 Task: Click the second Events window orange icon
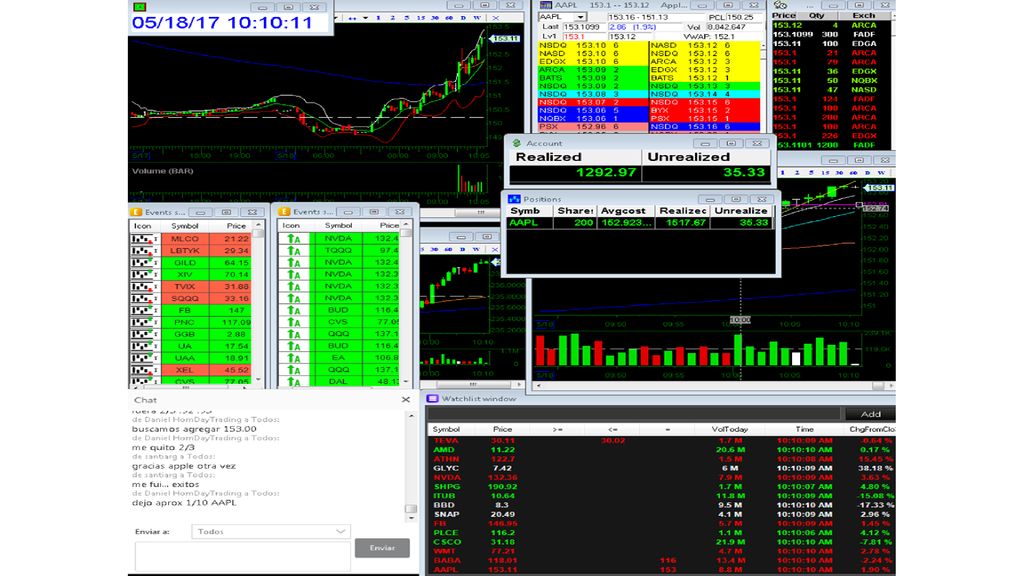click(284, 212)
